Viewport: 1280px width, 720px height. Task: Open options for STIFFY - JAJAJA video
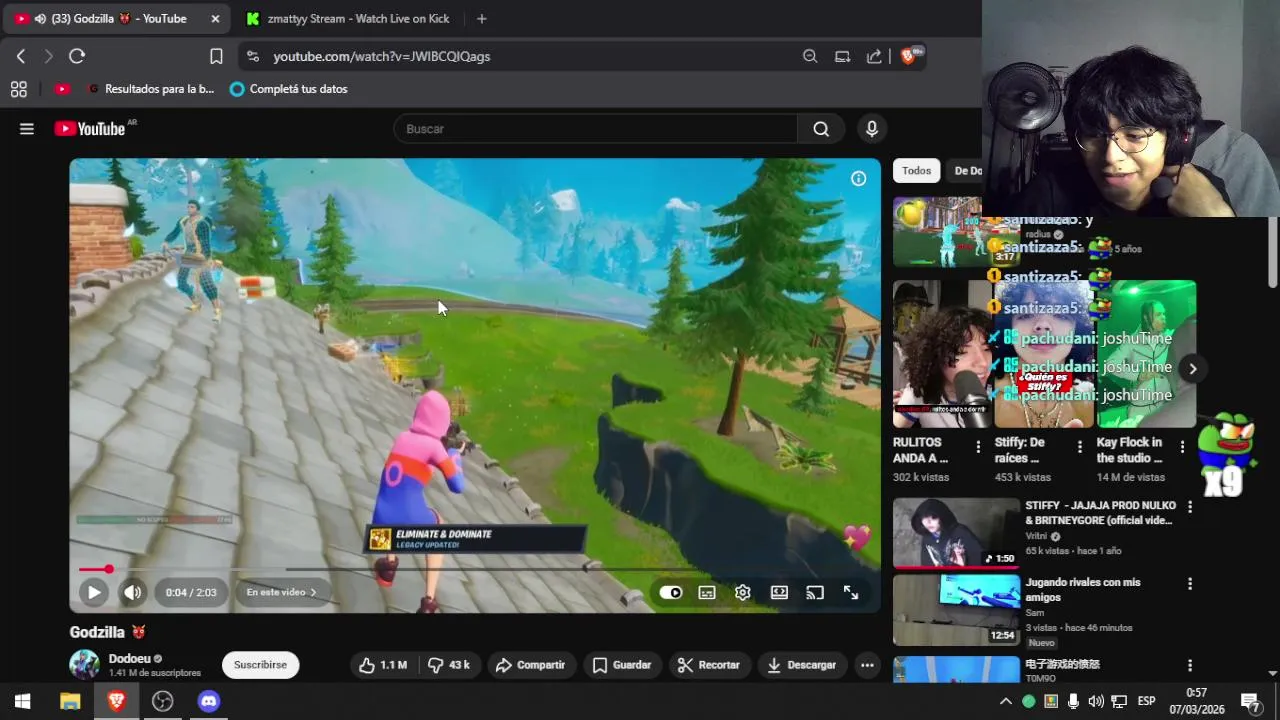tap(1190, 507)
